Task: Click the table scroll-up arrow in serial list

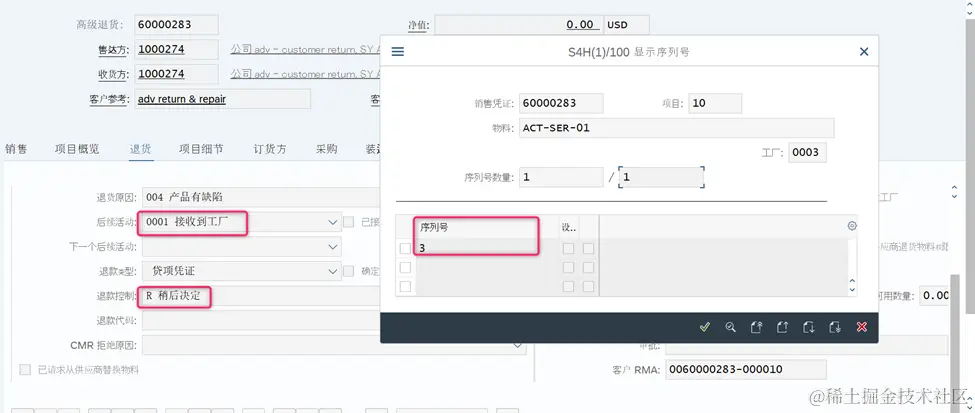Action: point(852,282)
